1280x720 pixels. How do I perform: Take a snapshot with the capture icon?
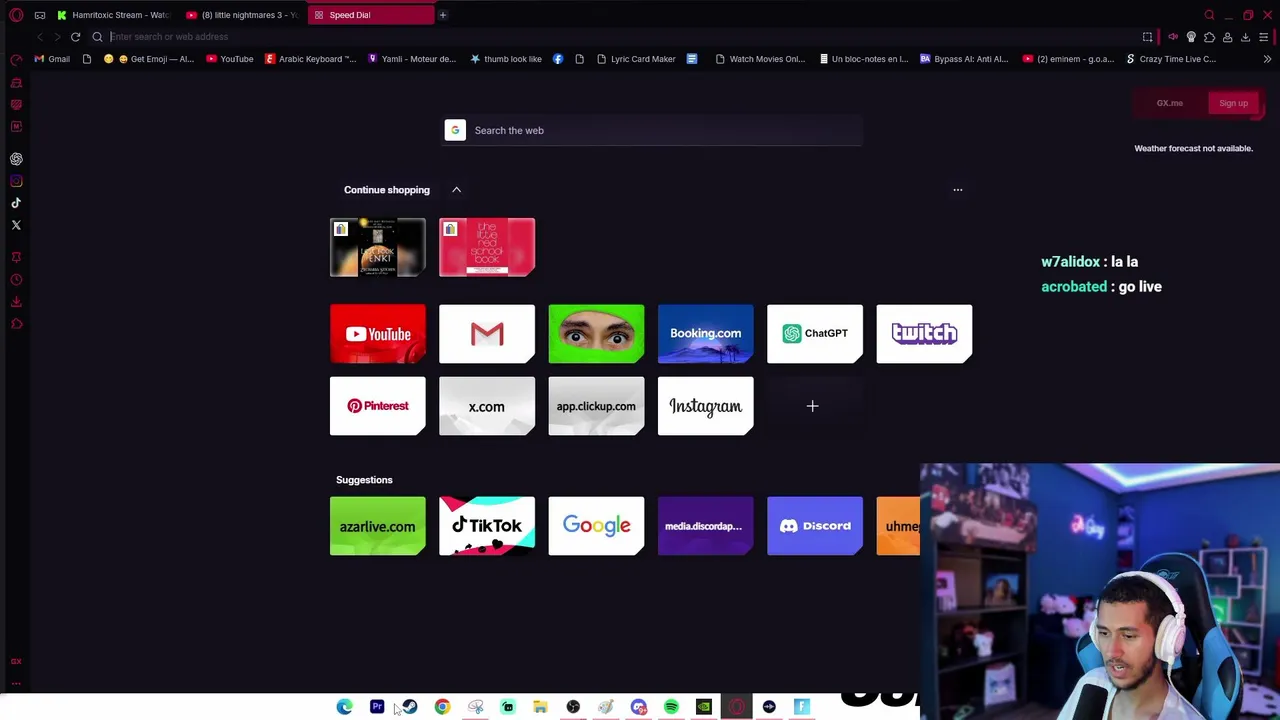coord(1148,37)
